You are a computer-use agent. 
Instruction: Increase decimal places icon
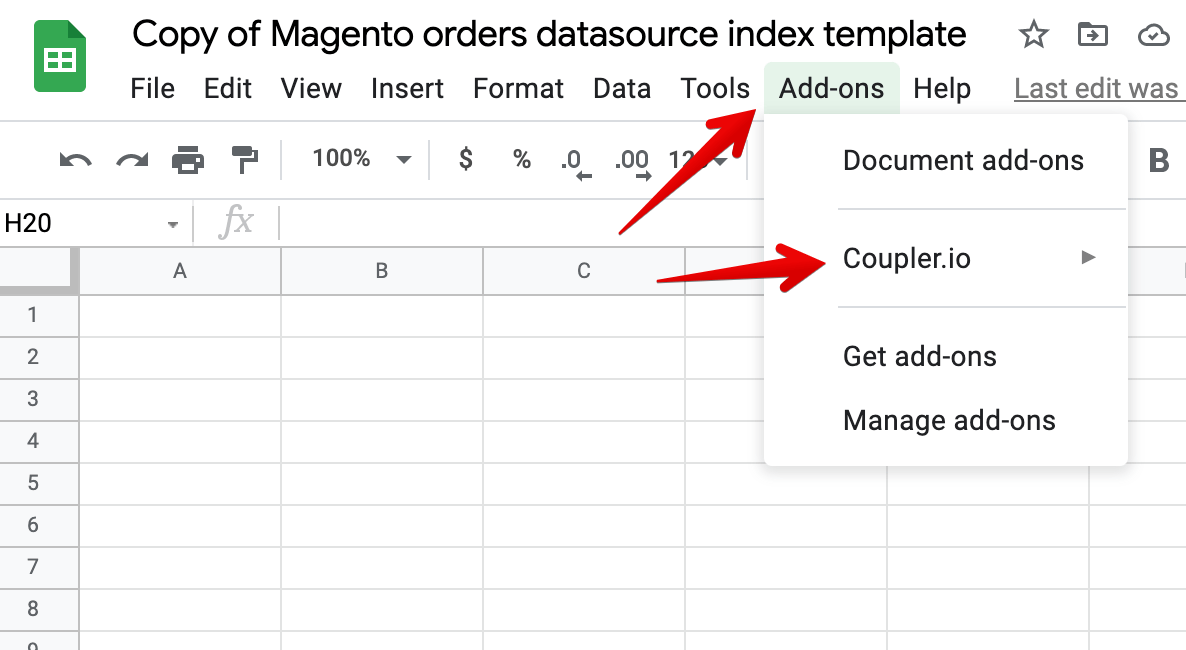pyautogui.click(x=632, y=159)
